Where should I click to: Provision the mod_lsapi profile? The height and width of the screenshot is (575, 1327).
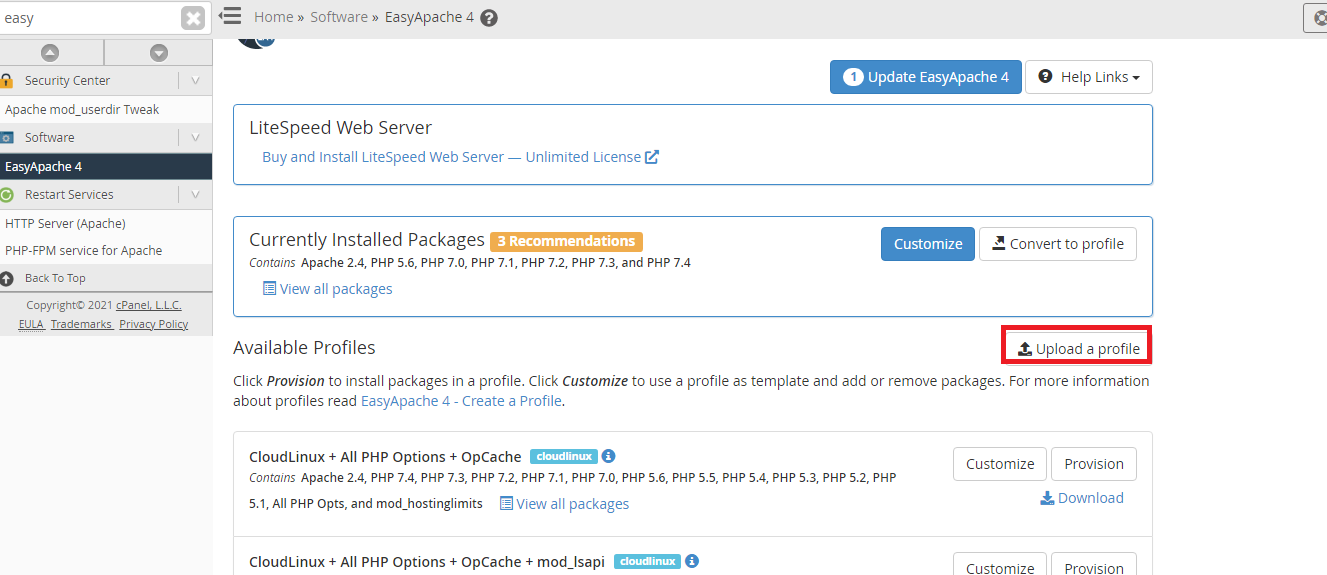tap(1094, 565)
